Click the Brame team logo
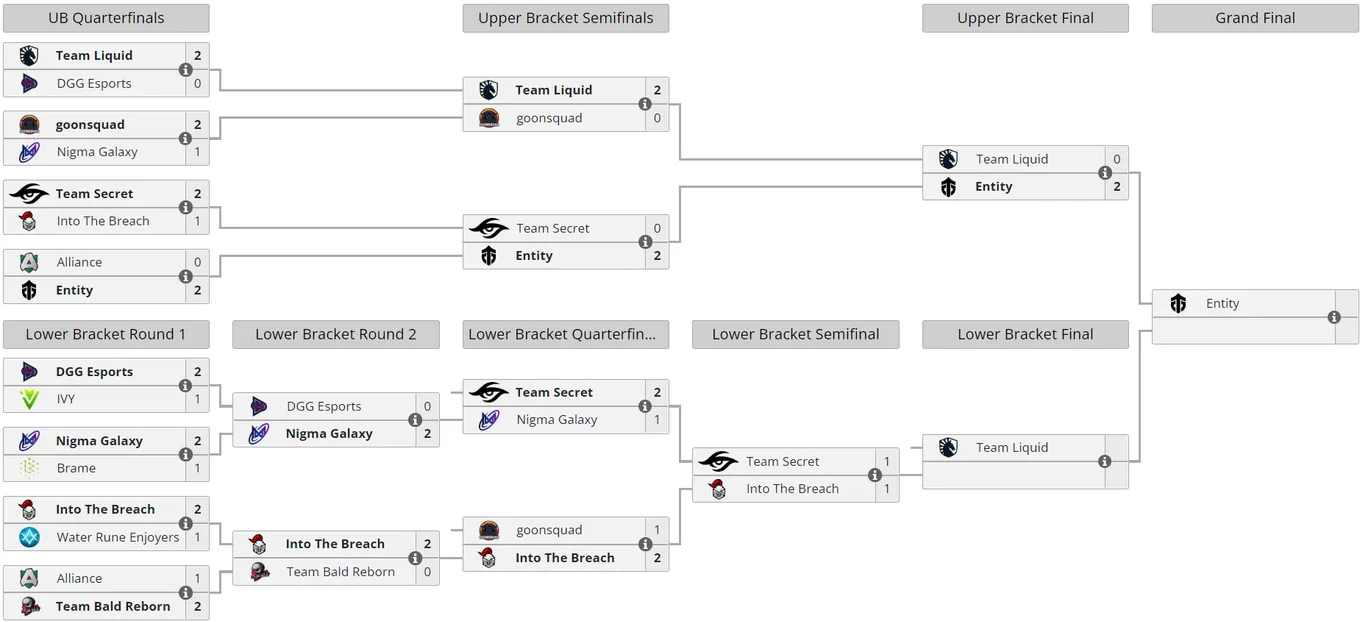The image size is (1360, 622). (x=29, y=468)
